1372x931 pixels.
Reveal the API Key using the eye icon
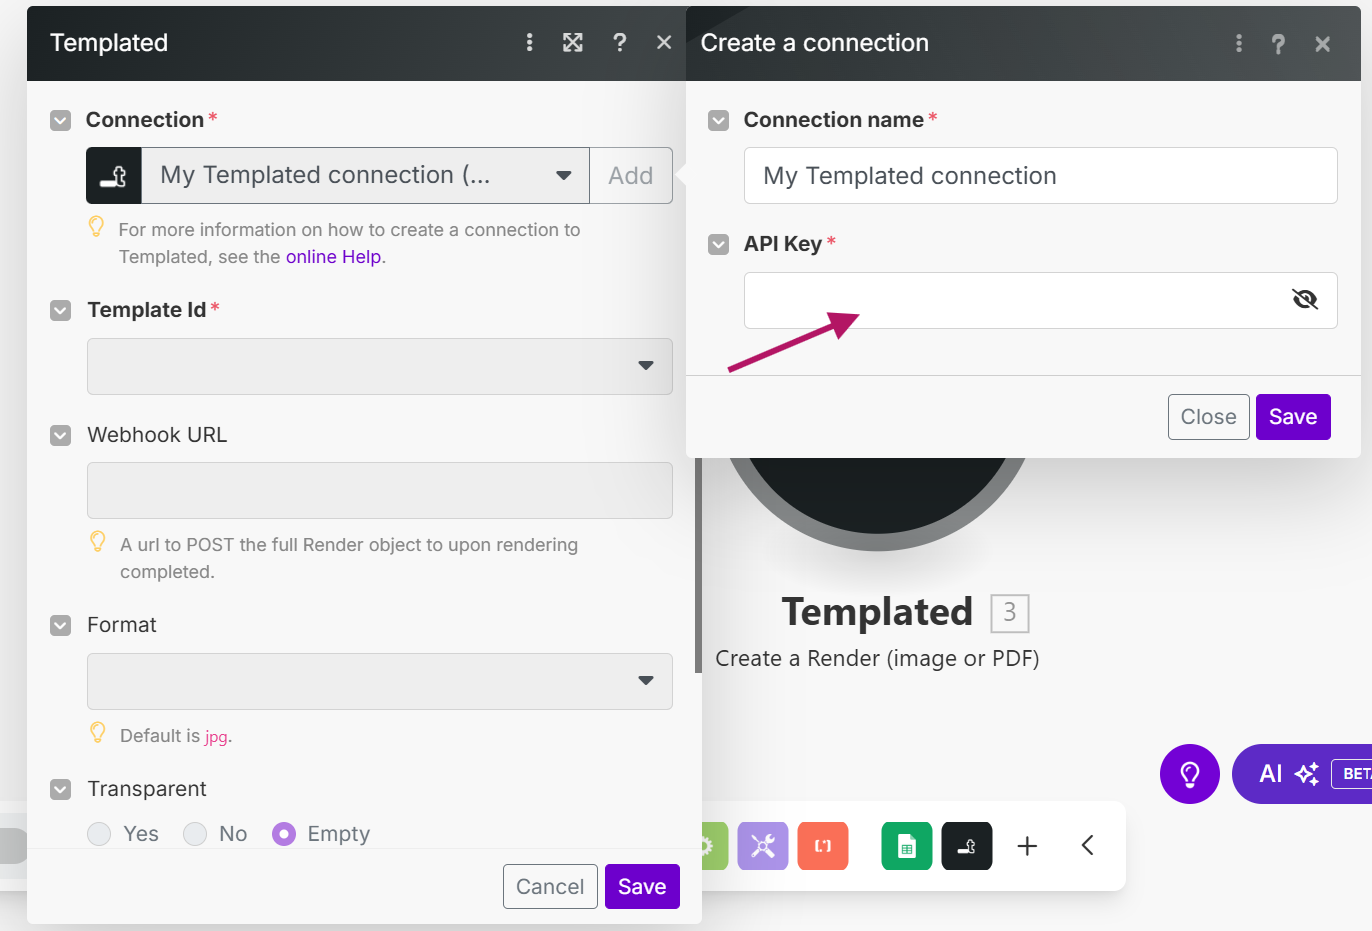[1304, 299]
